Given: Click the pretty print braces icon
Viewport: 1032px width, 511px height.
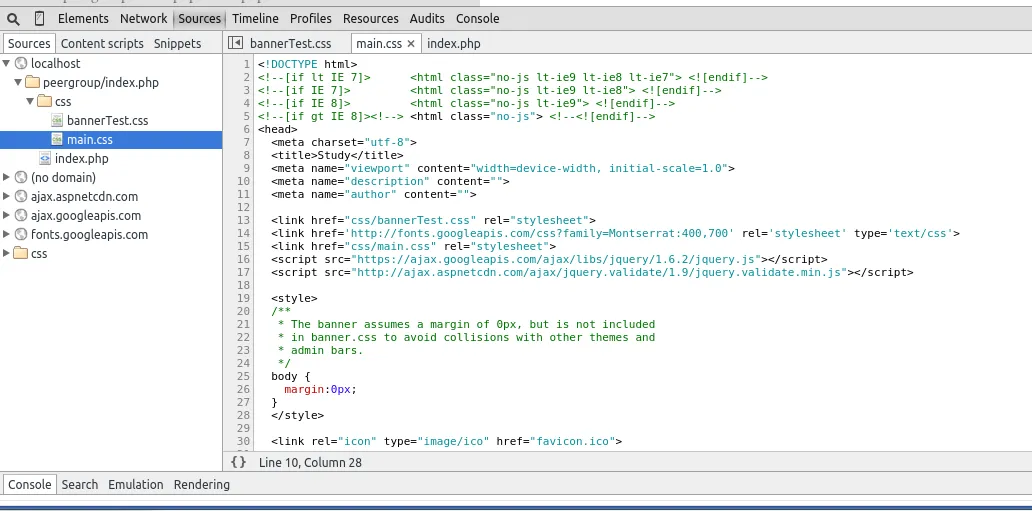Looking at the screenshot, I should click(238, 462).
